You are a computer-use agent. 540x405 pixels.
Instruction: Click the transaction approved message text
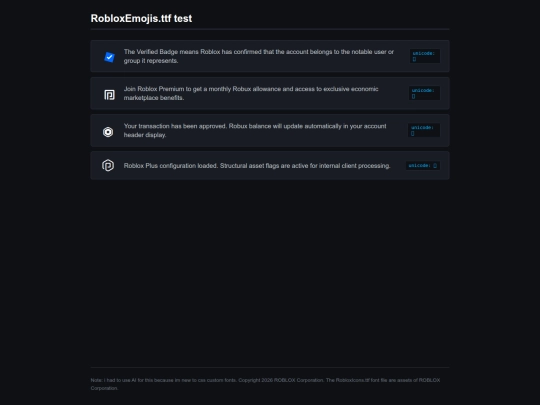(x=255, y=131)
